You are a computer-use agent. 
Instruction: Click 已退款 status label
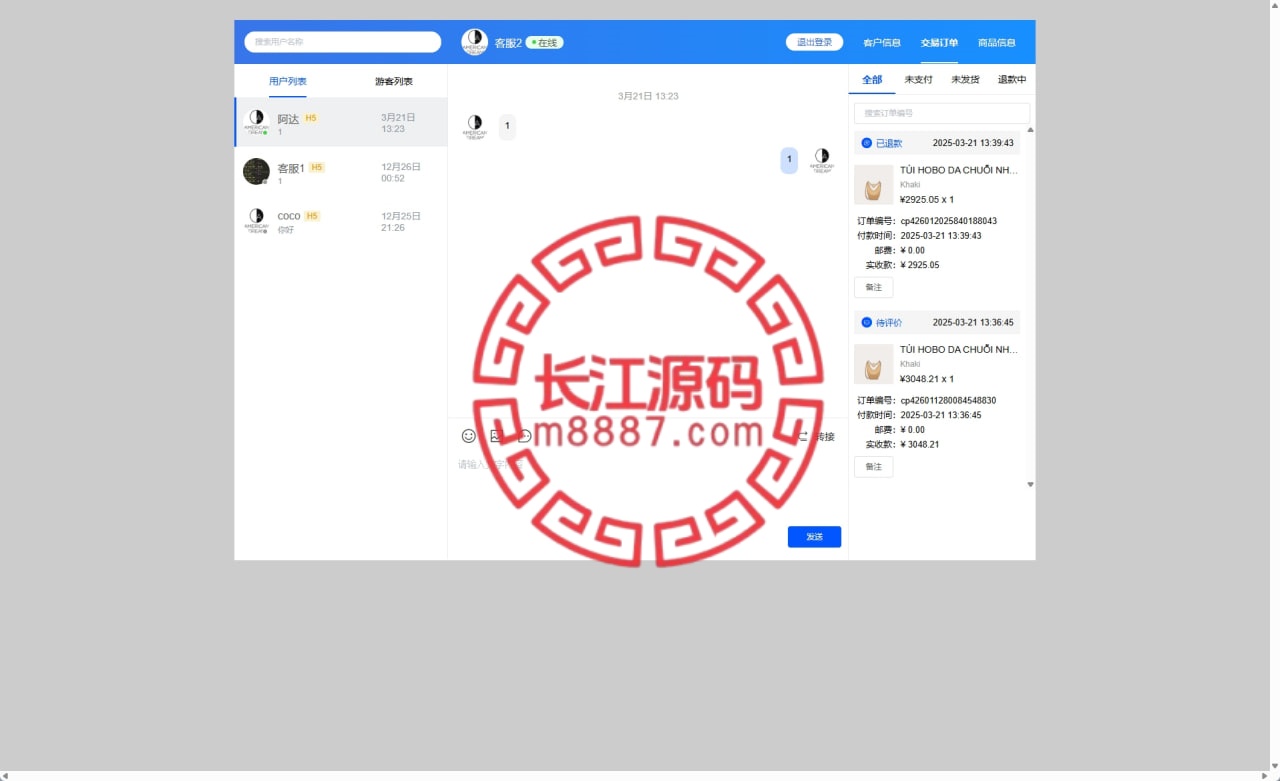tap(889, 143)
